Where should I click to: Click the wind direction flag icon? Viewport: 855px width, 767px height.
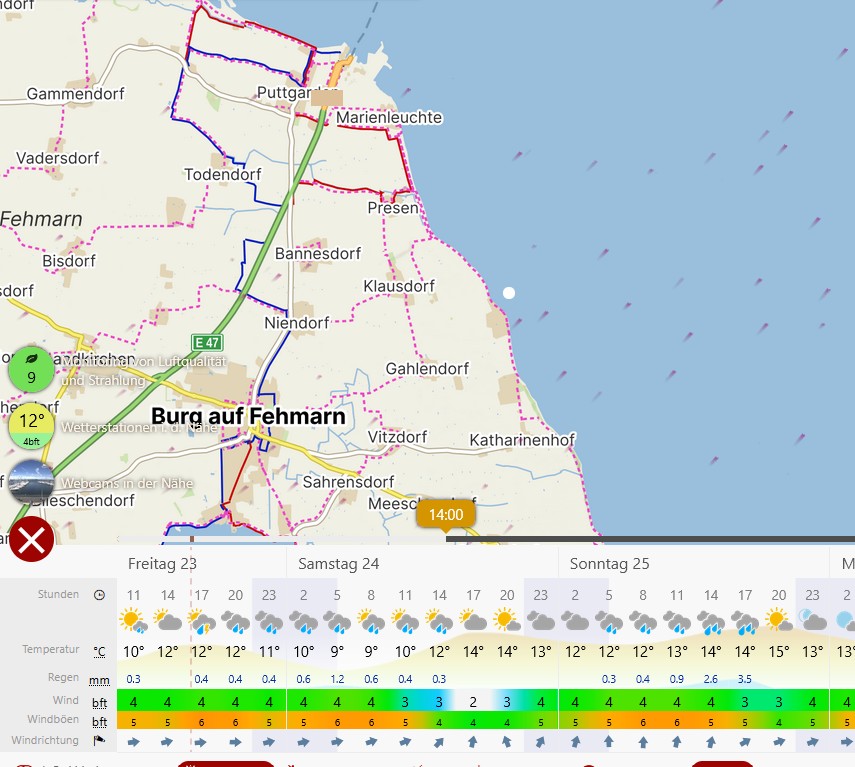pos(99,741)
